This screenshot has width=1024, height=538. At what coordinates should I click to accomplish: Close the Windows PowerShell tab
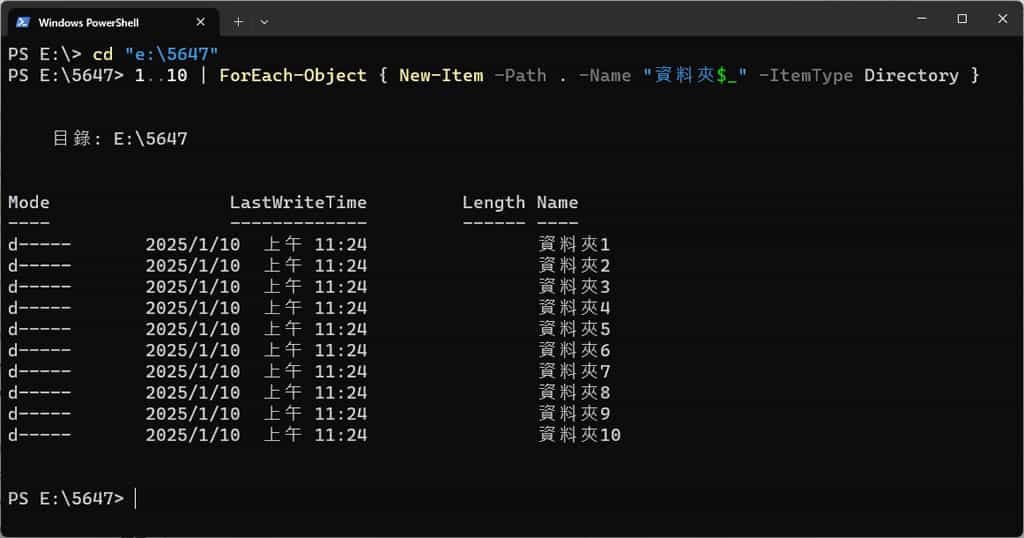click(200, 22)
